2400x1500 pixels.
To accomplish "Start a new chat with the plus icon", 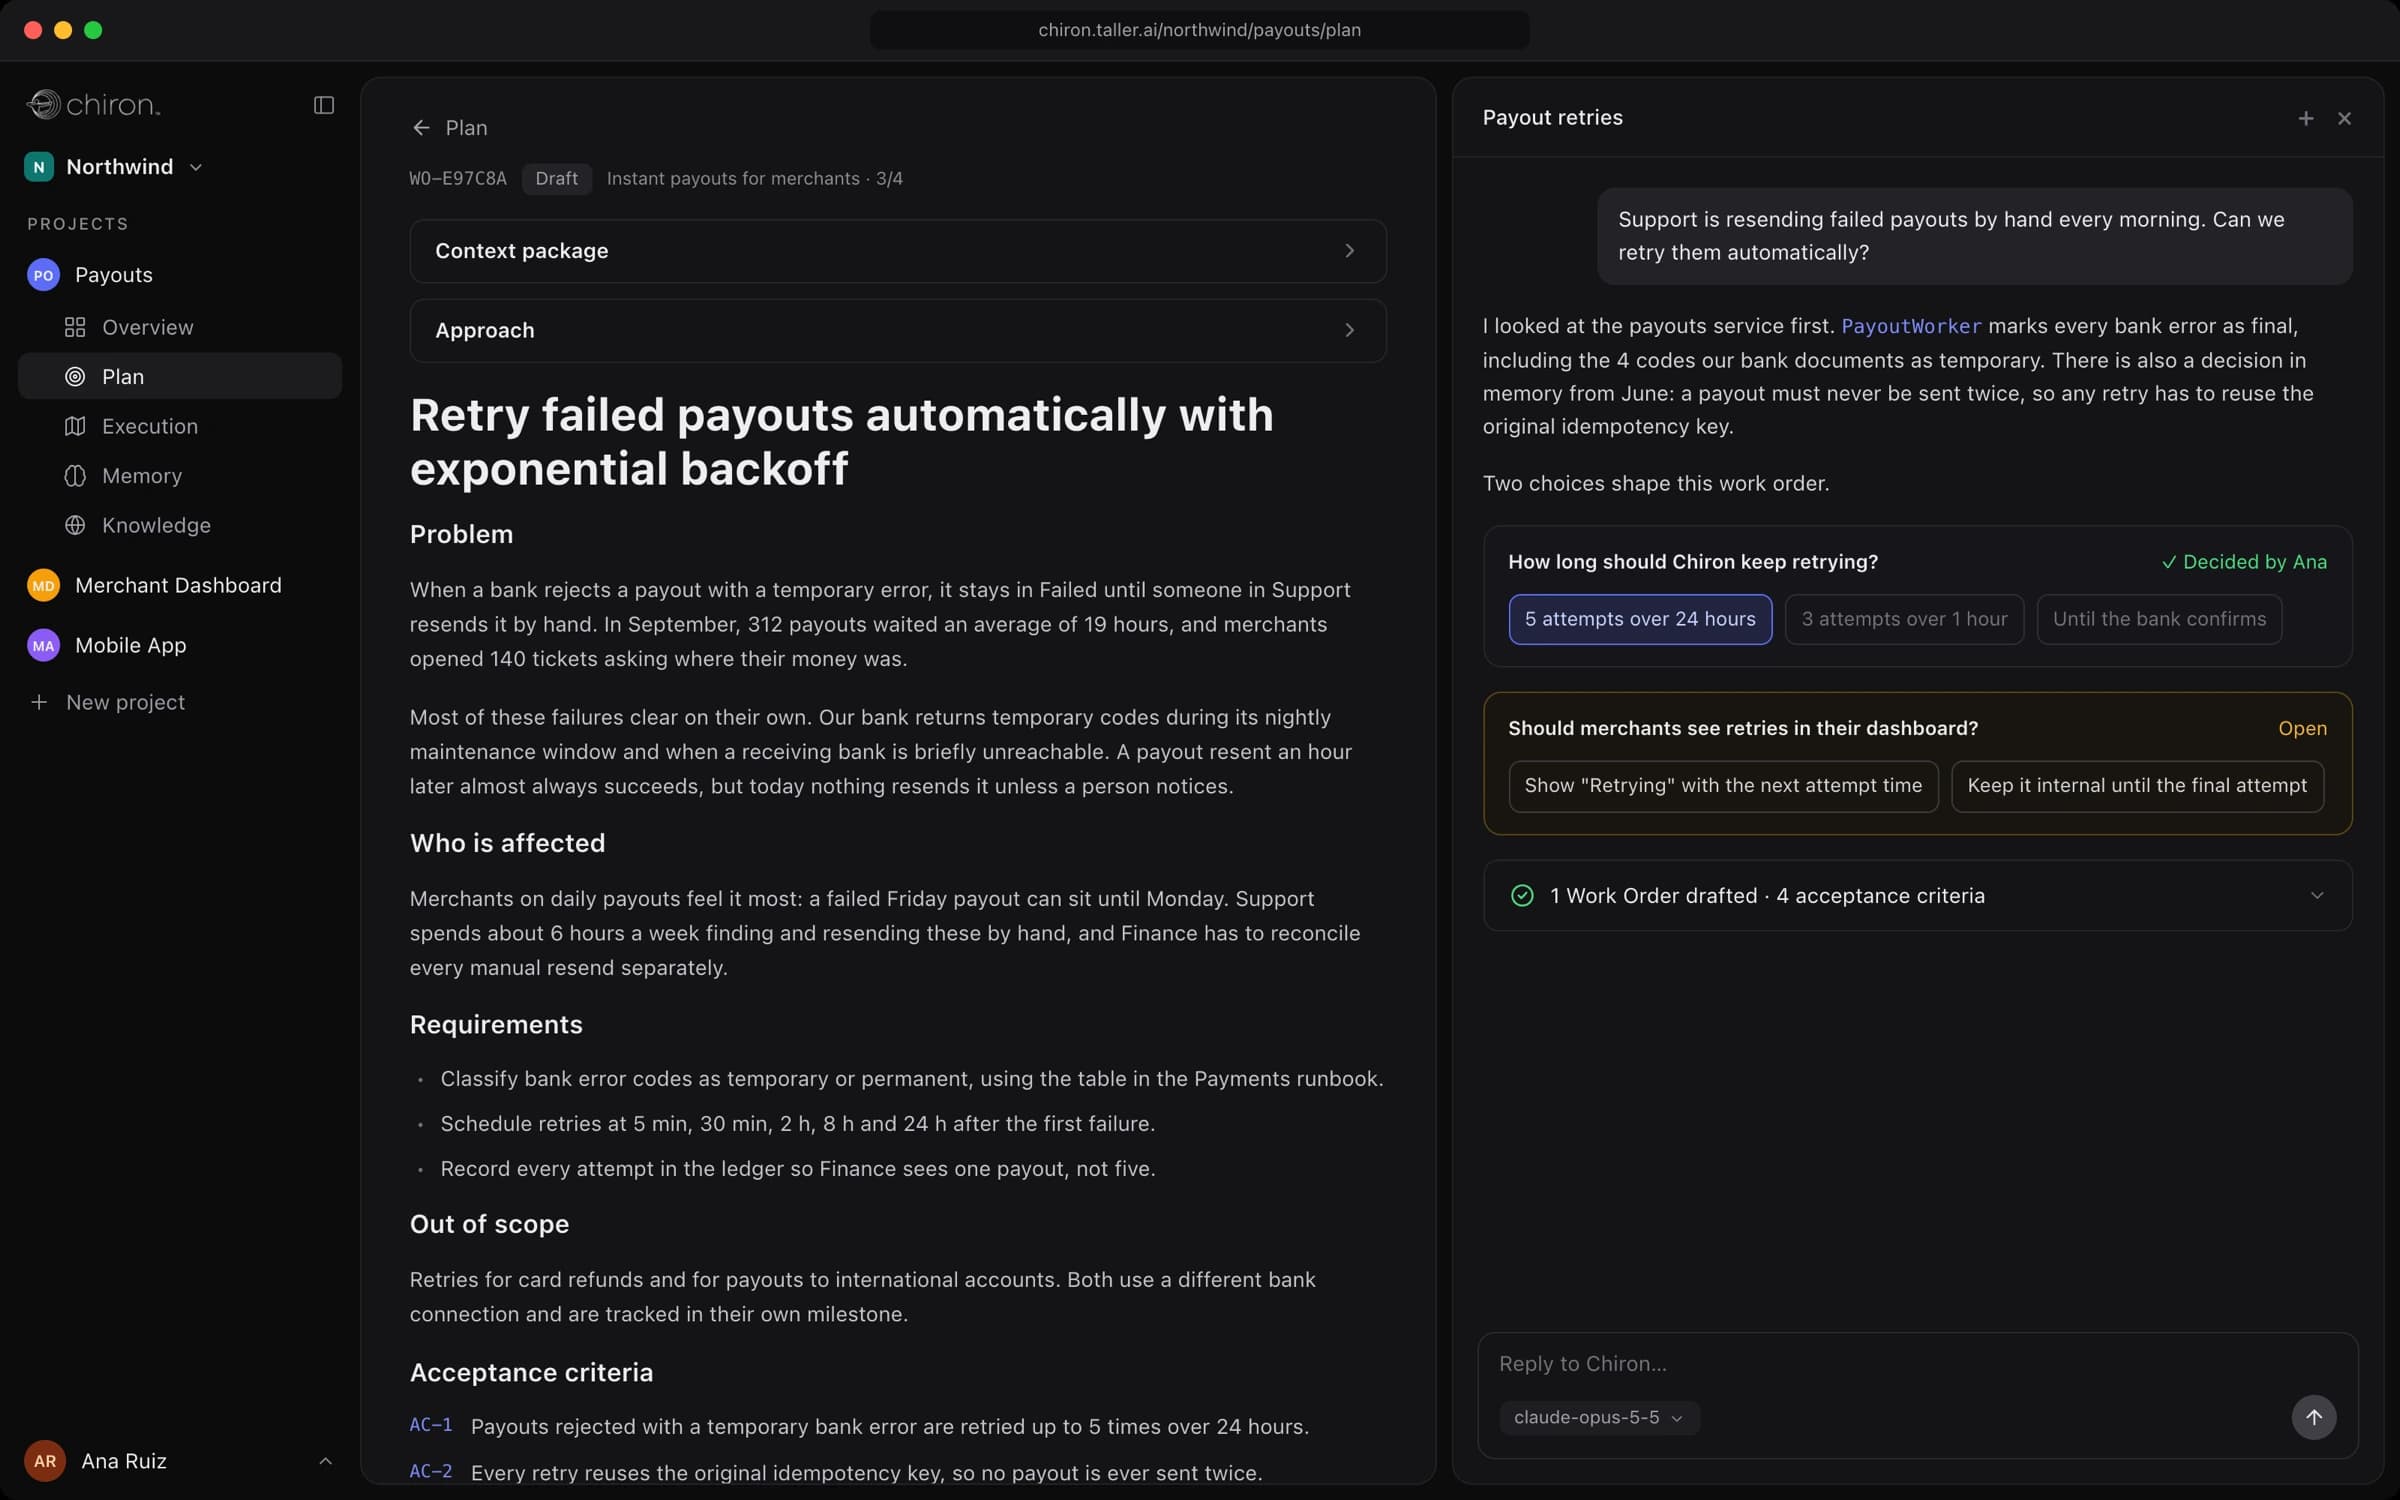I will point(2305,118).
